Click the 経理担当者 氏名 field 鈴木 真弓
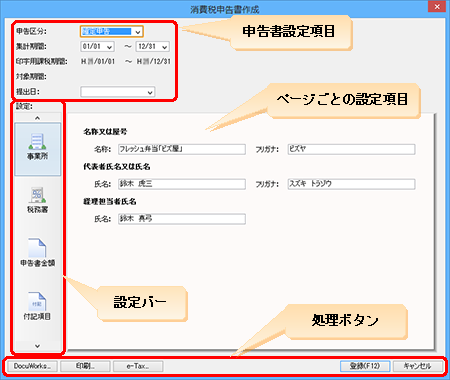The height and width of the screenshot is (380, 450). pos(182,219)
